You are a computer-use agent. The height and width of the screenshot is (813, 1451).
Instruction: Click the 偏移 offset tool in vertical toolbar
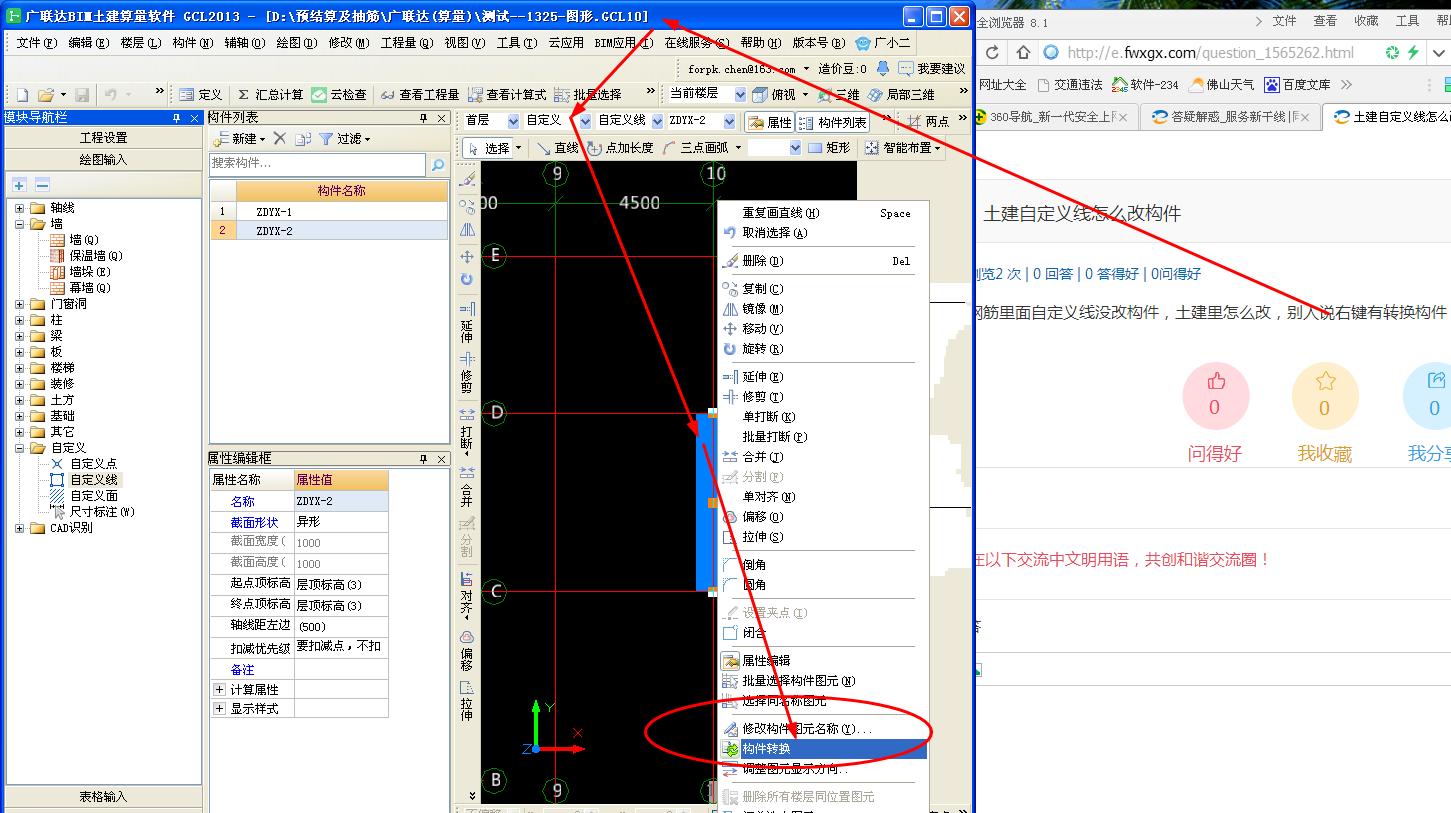click(x=467, y=650)
